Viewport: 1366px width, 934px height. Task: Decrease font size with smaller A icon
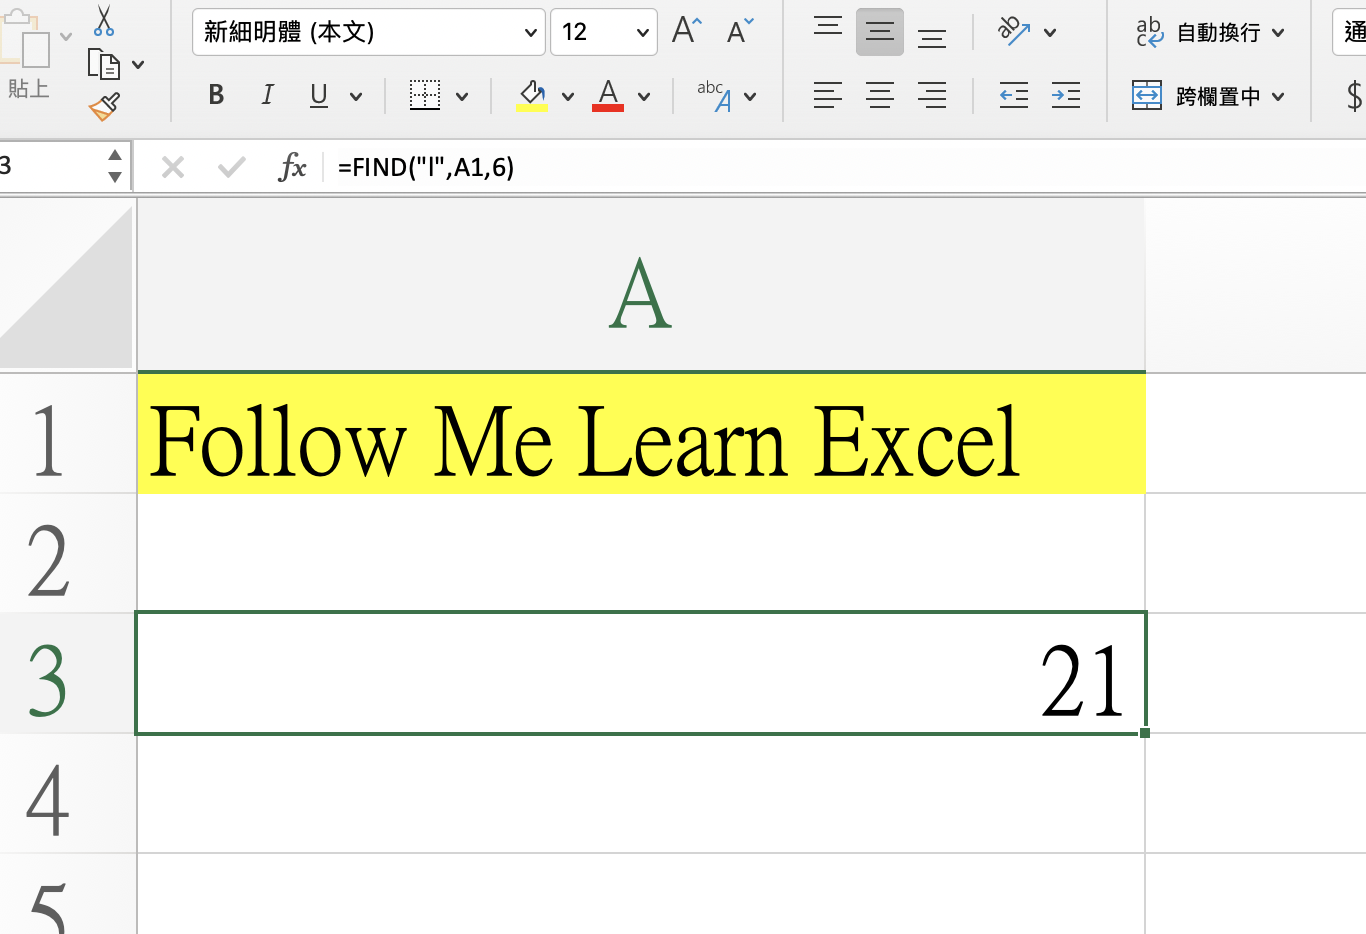pyautogui.click(x=740, y=31)
